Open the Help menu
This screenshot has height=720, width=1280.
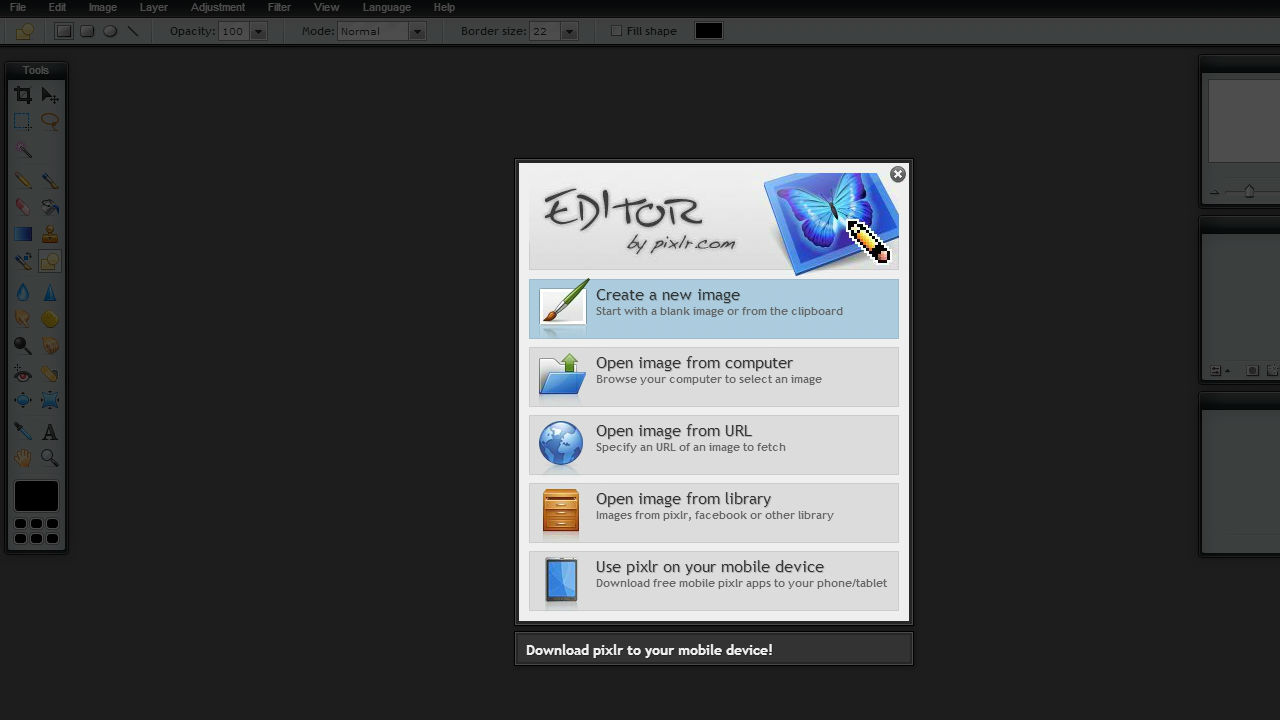[x=444, y=7]
